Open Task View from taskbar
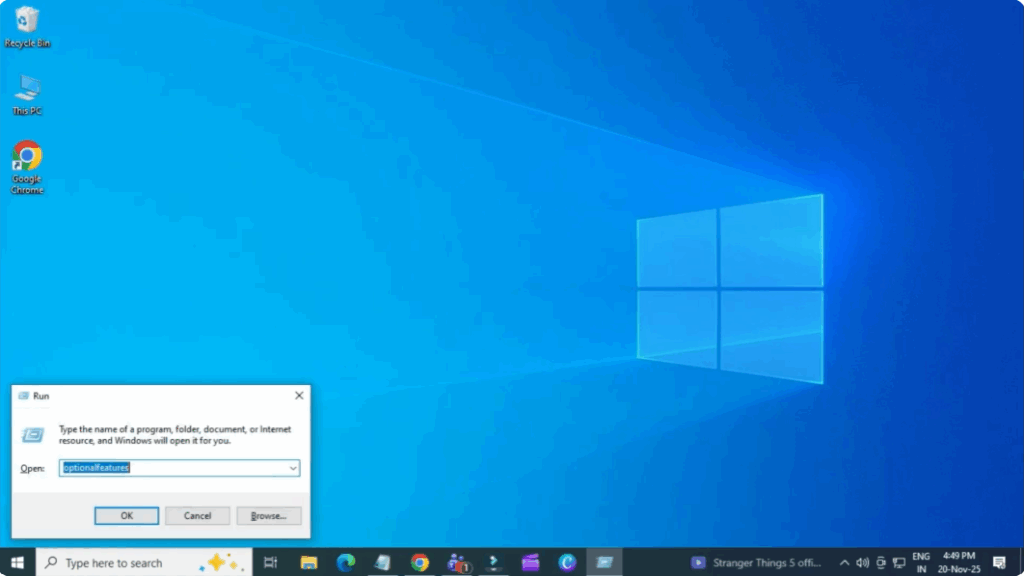The height and width of the screenshot is (576, 1024). pos(270,563)
